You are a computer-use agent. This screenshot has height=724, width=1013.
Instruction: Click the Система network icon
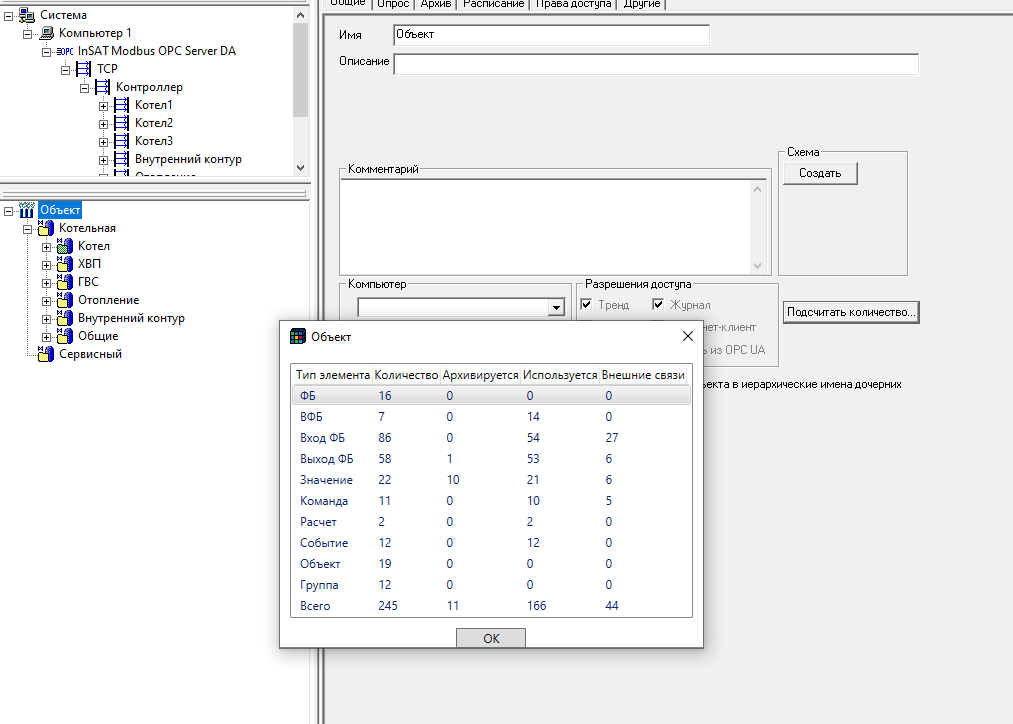[26, 15]
